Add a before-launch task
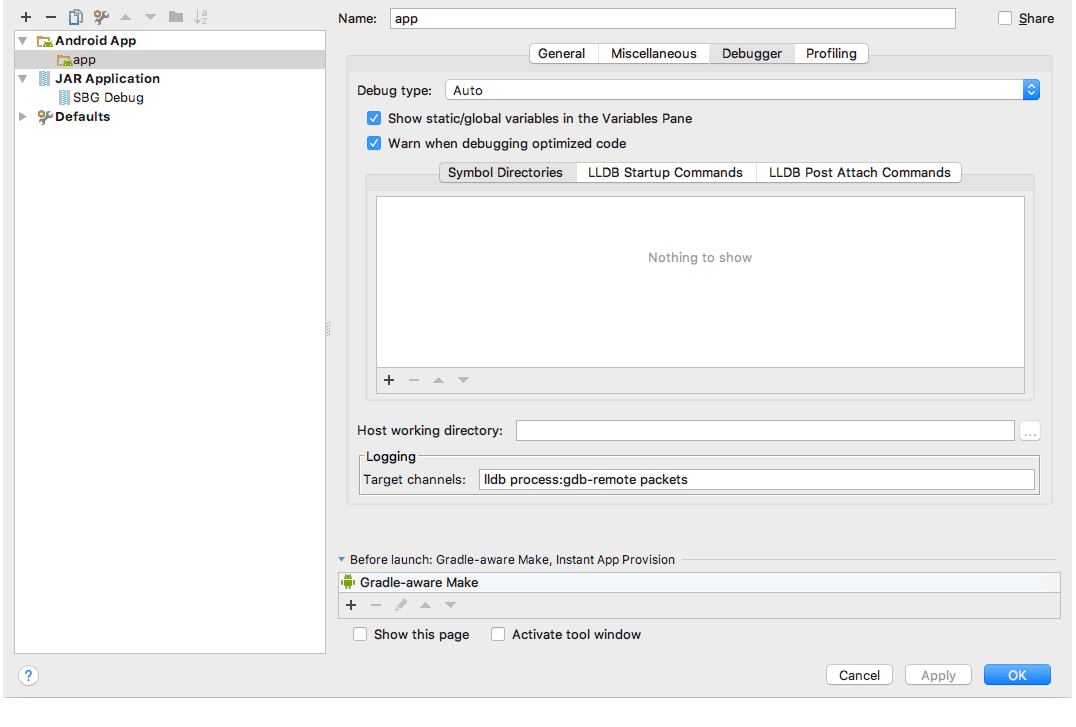The image size is (1076, 727). point(351,605)
